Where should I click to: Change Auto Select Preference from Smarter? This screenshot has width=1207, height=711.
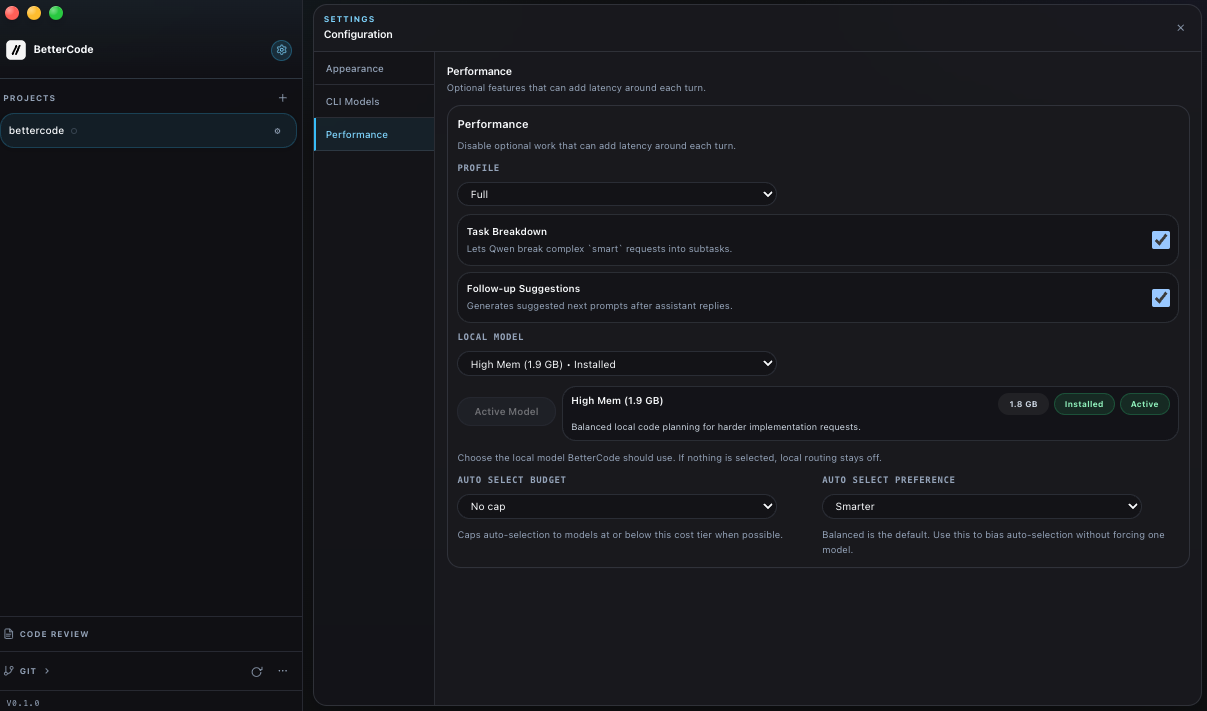[981, 506]
